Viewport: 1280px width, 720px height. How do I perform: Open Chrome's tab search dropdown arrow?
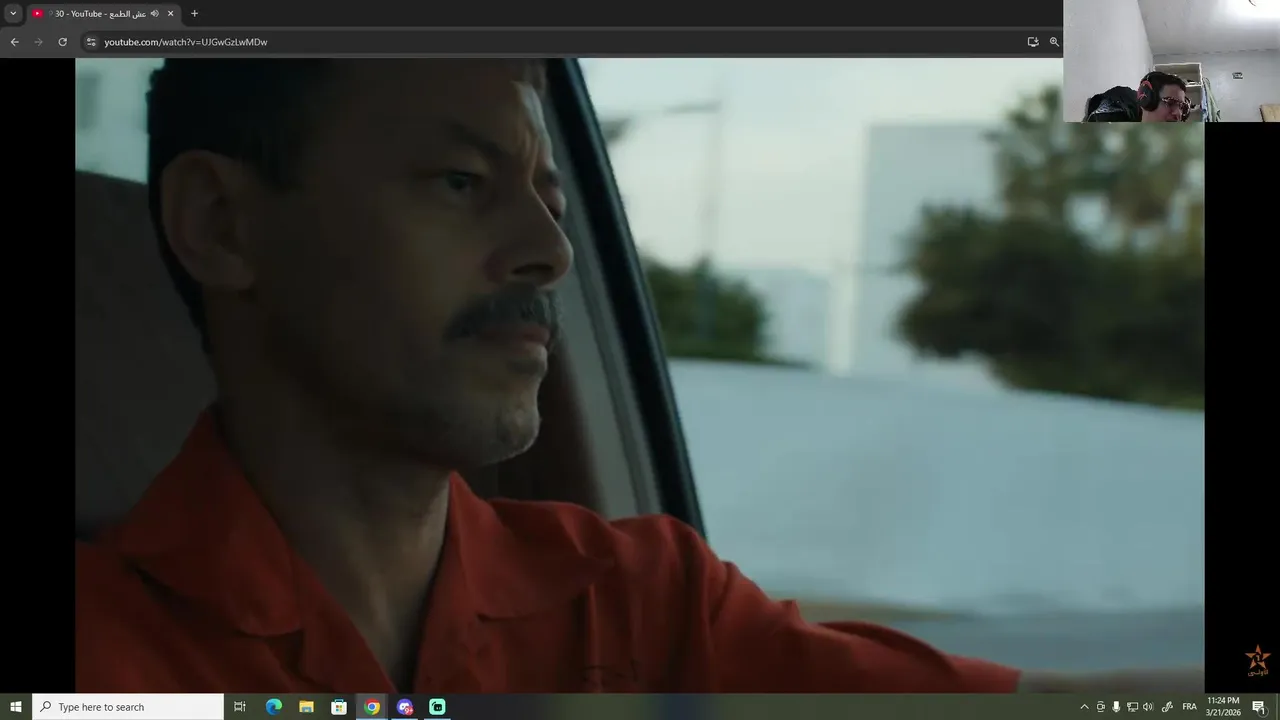[13, 13]
